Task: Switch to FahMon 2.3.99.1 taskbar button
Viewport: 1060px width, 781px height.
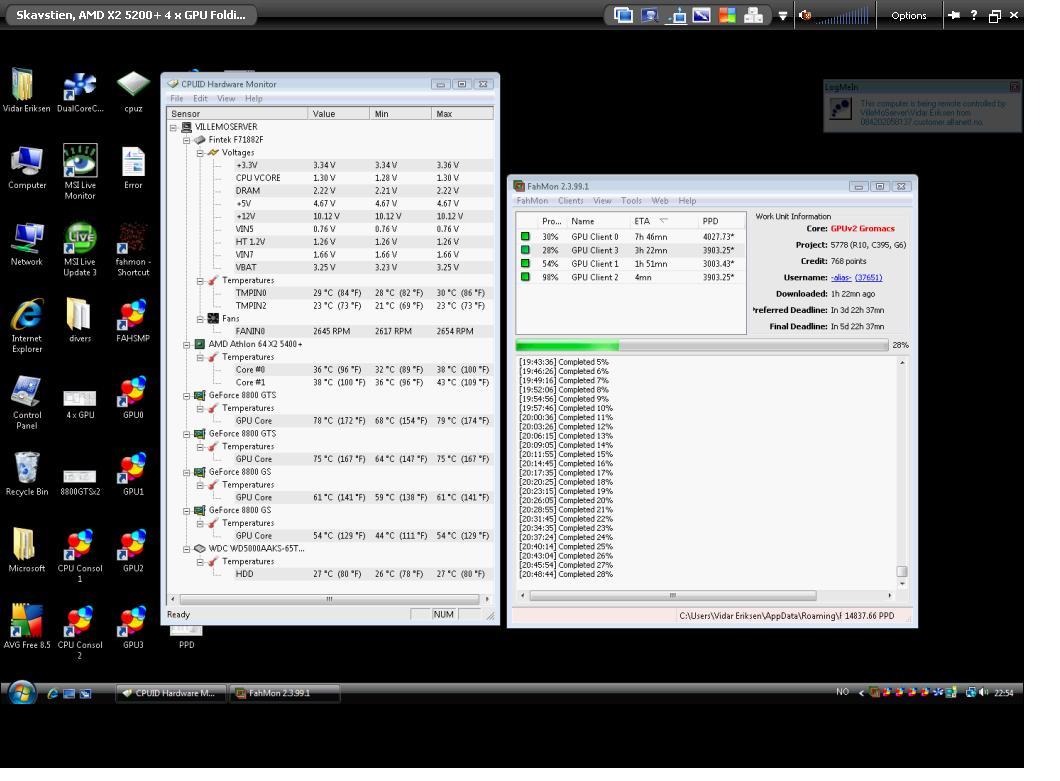Action: coord(284,693)
